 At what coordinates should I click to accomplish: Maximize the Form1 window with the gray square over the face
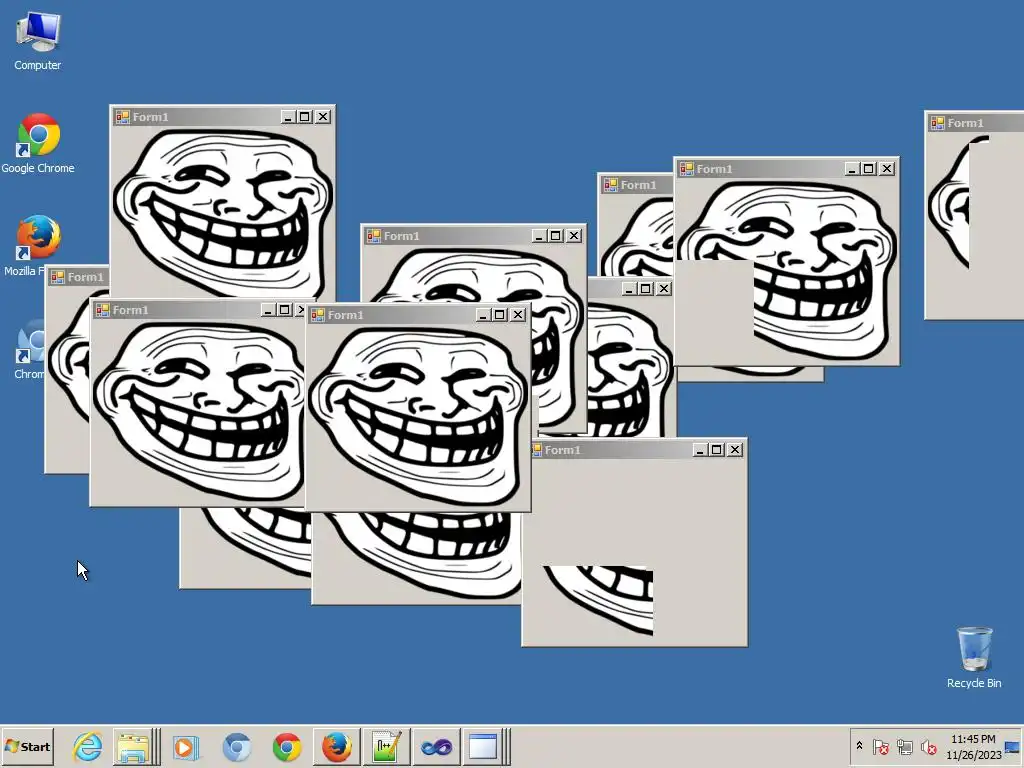tap(869, 168)
